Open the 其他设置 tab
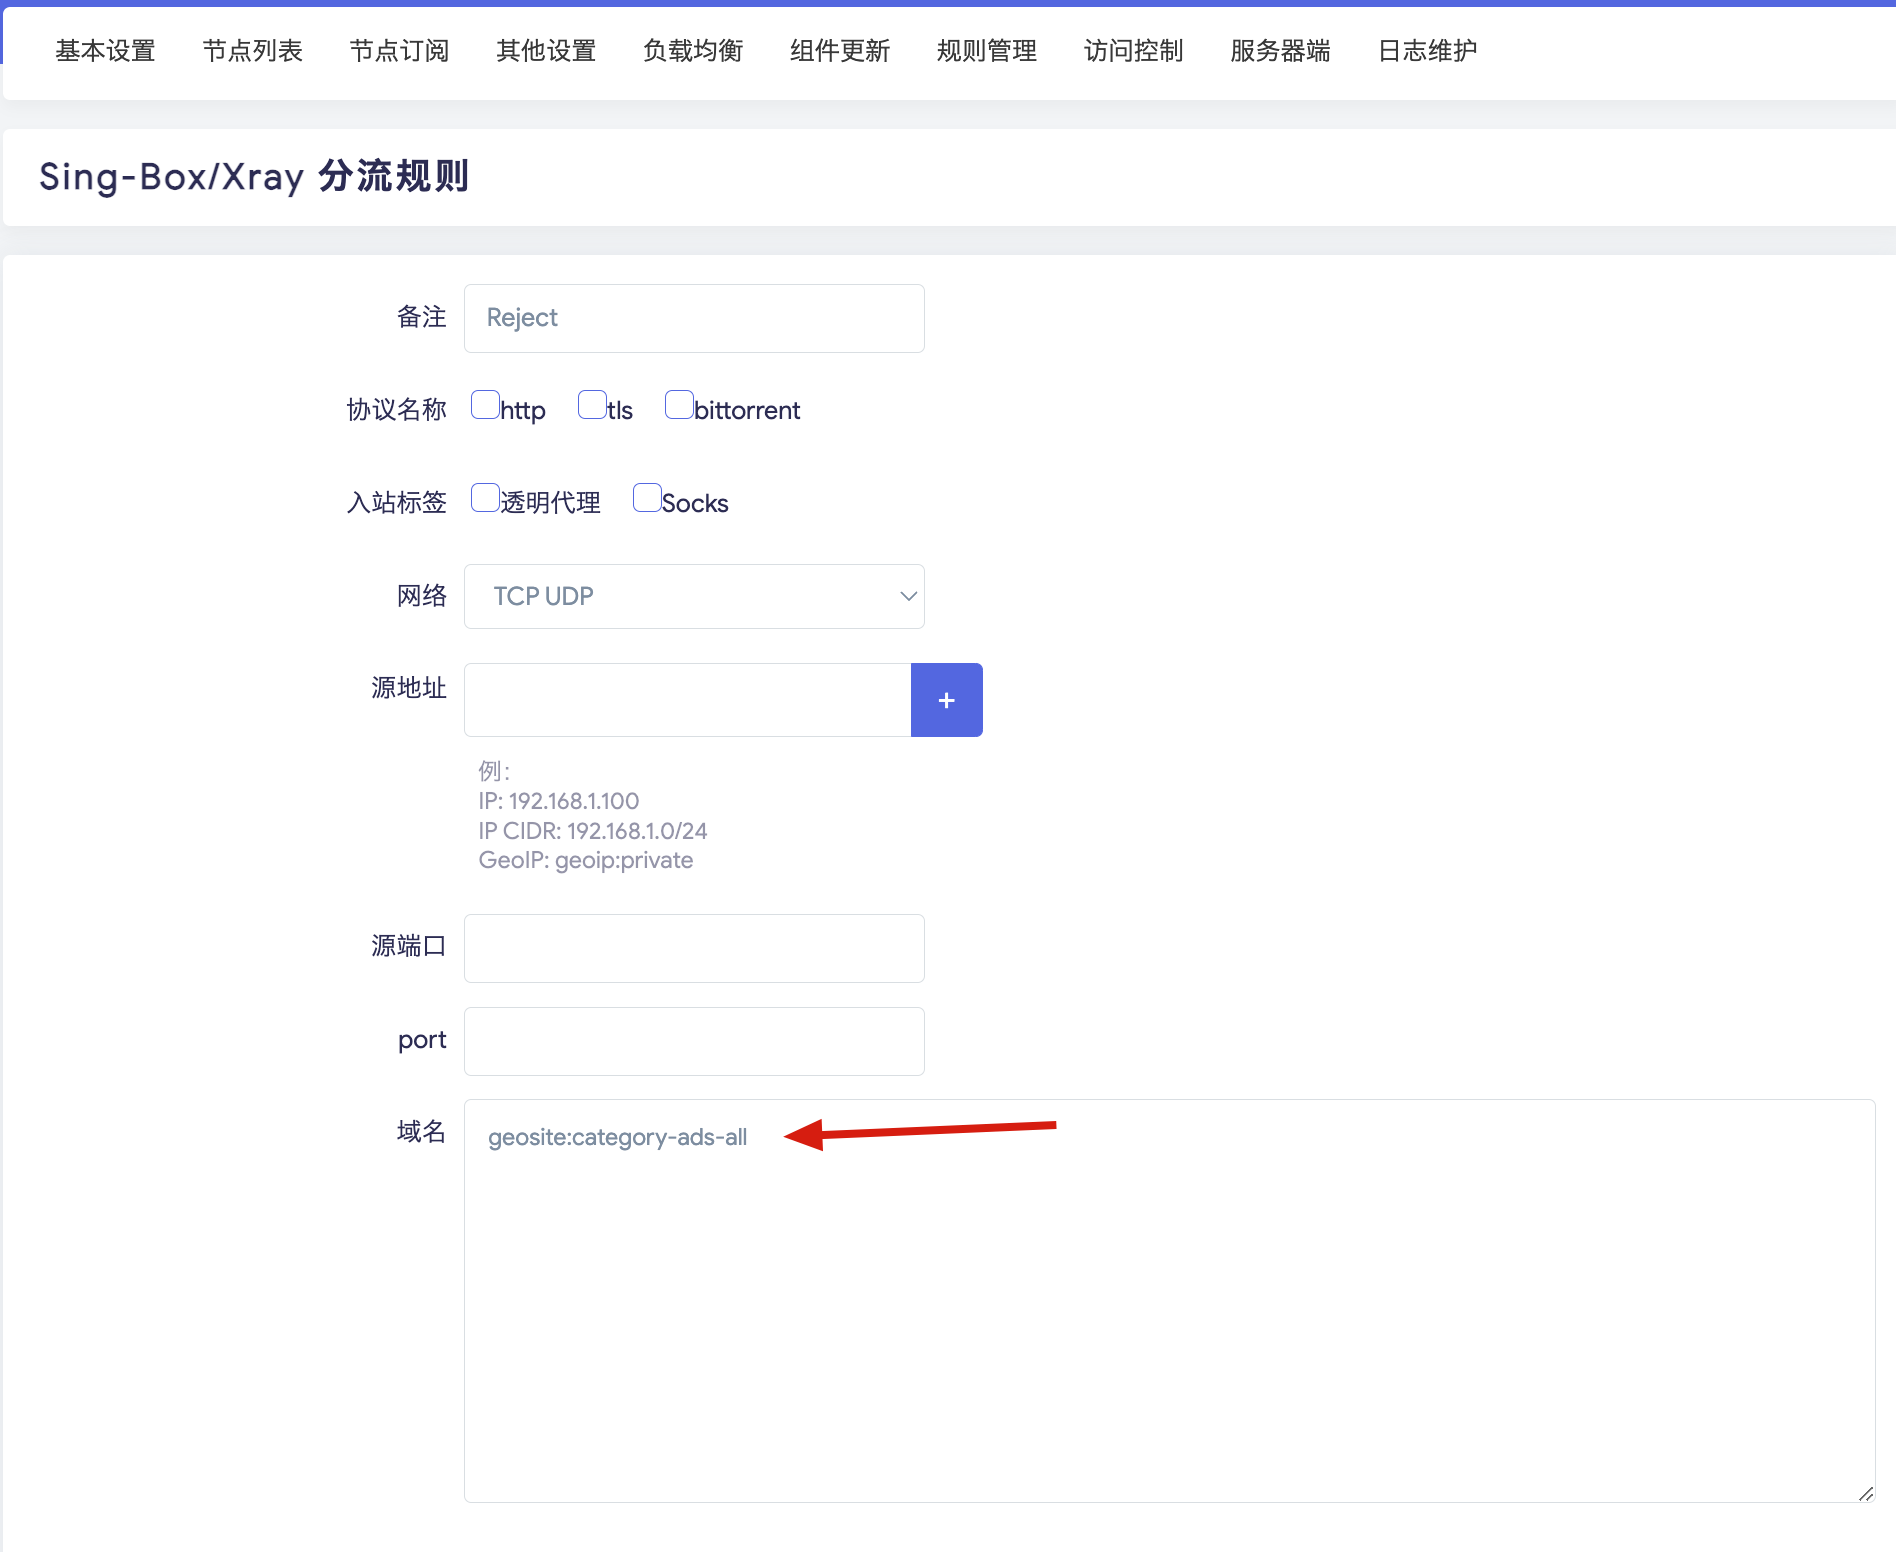Image resolution: width=1896 pixels, height=1552 pixels. click(545, 51)
